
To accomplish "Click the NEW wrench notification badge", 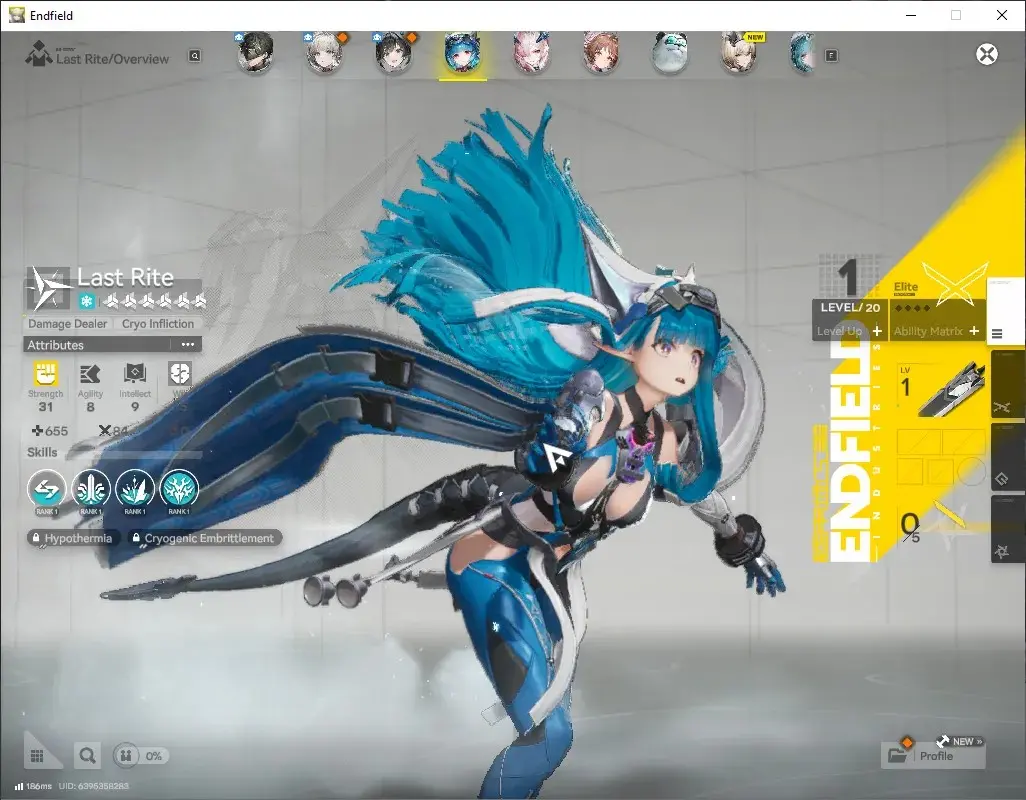I will tap(959, 742).
